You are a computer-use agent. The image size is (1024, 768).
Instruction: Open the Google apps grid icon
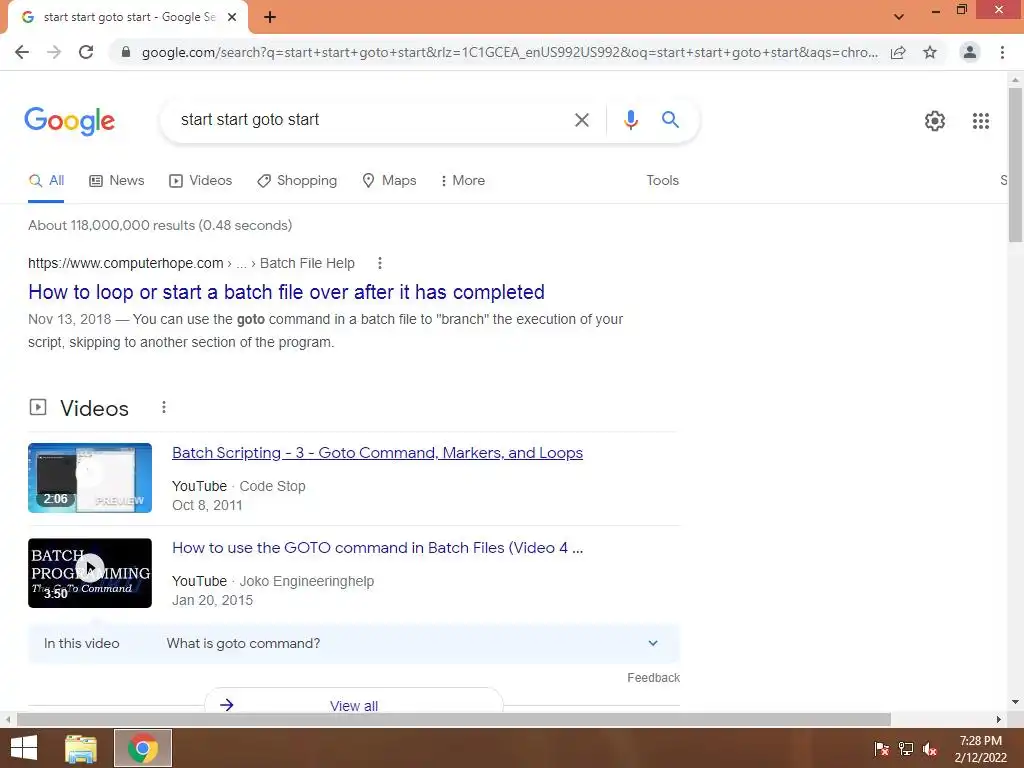click(x=980, y=121)
